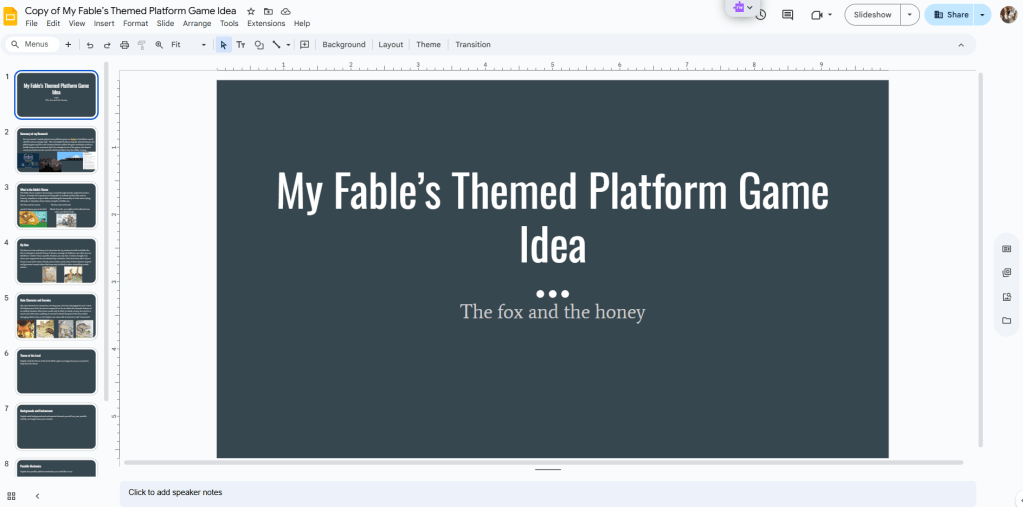Screen dimensions: 1023x507
Task: Click the Add comment toolbar icon
Action: tap(304, 45)
